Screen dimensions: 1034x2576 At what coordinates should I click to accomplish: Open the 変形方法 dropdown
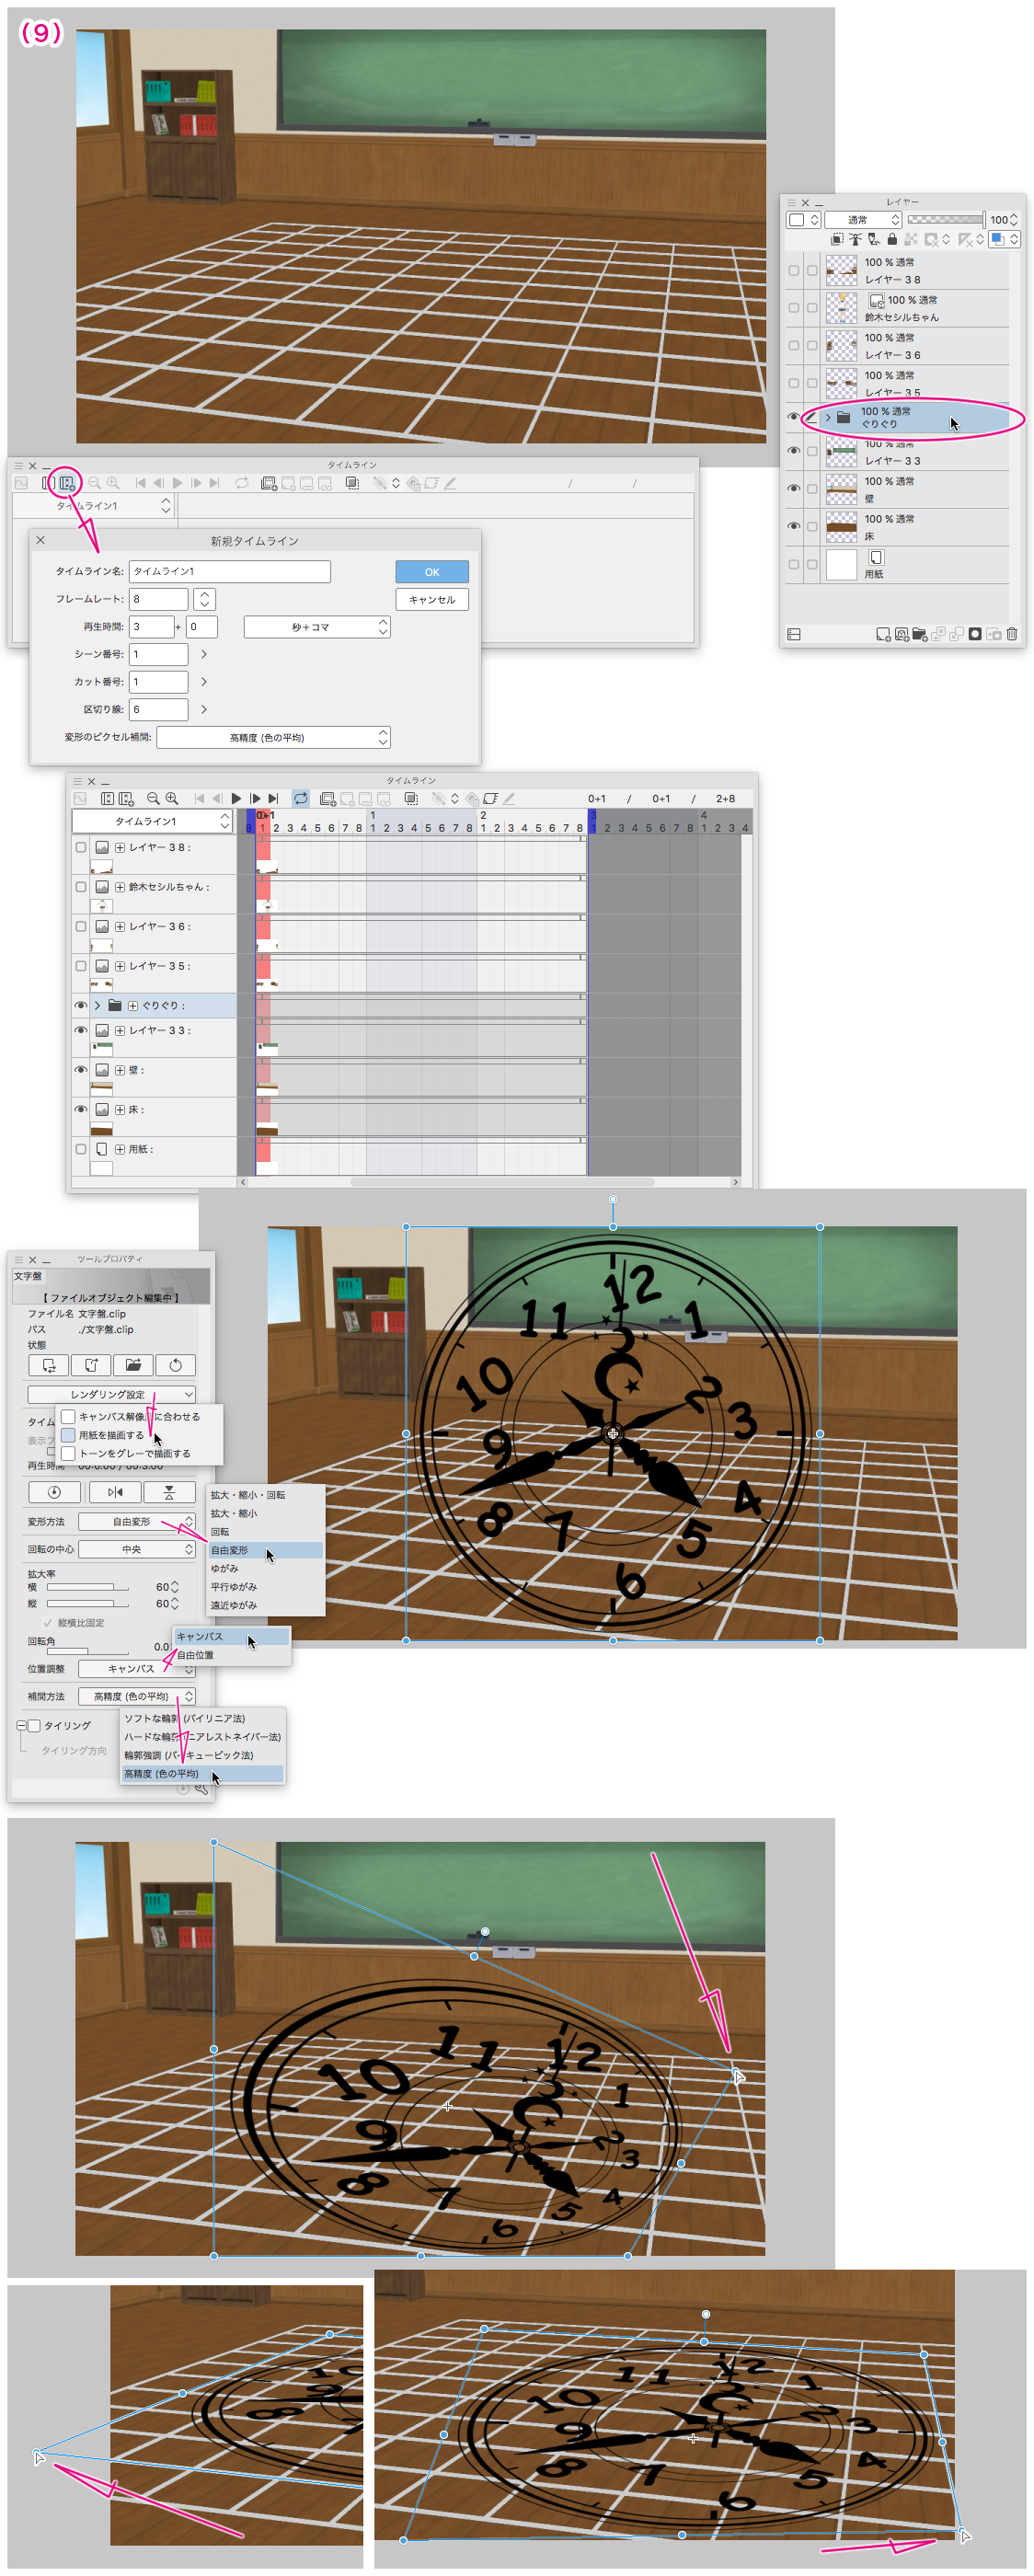click(137, 1521)
